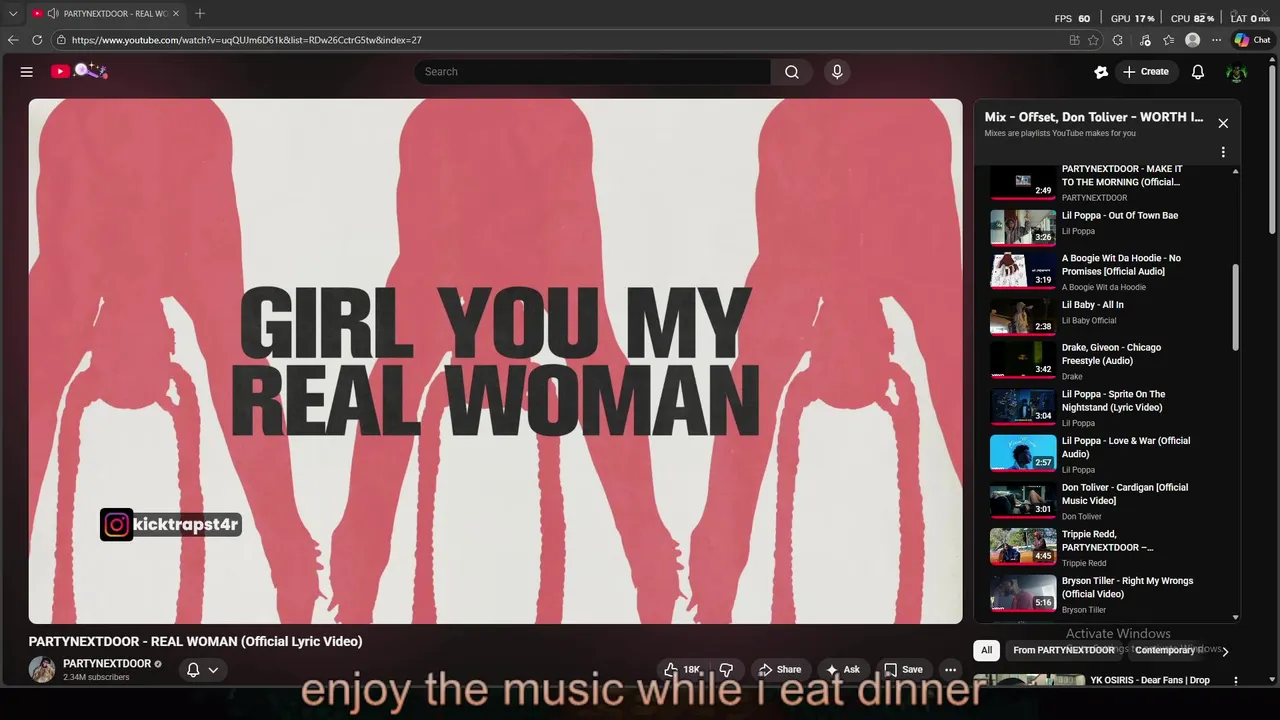Click the video player area
Viewport: 1280px width, 720px height.
[495, 361]
